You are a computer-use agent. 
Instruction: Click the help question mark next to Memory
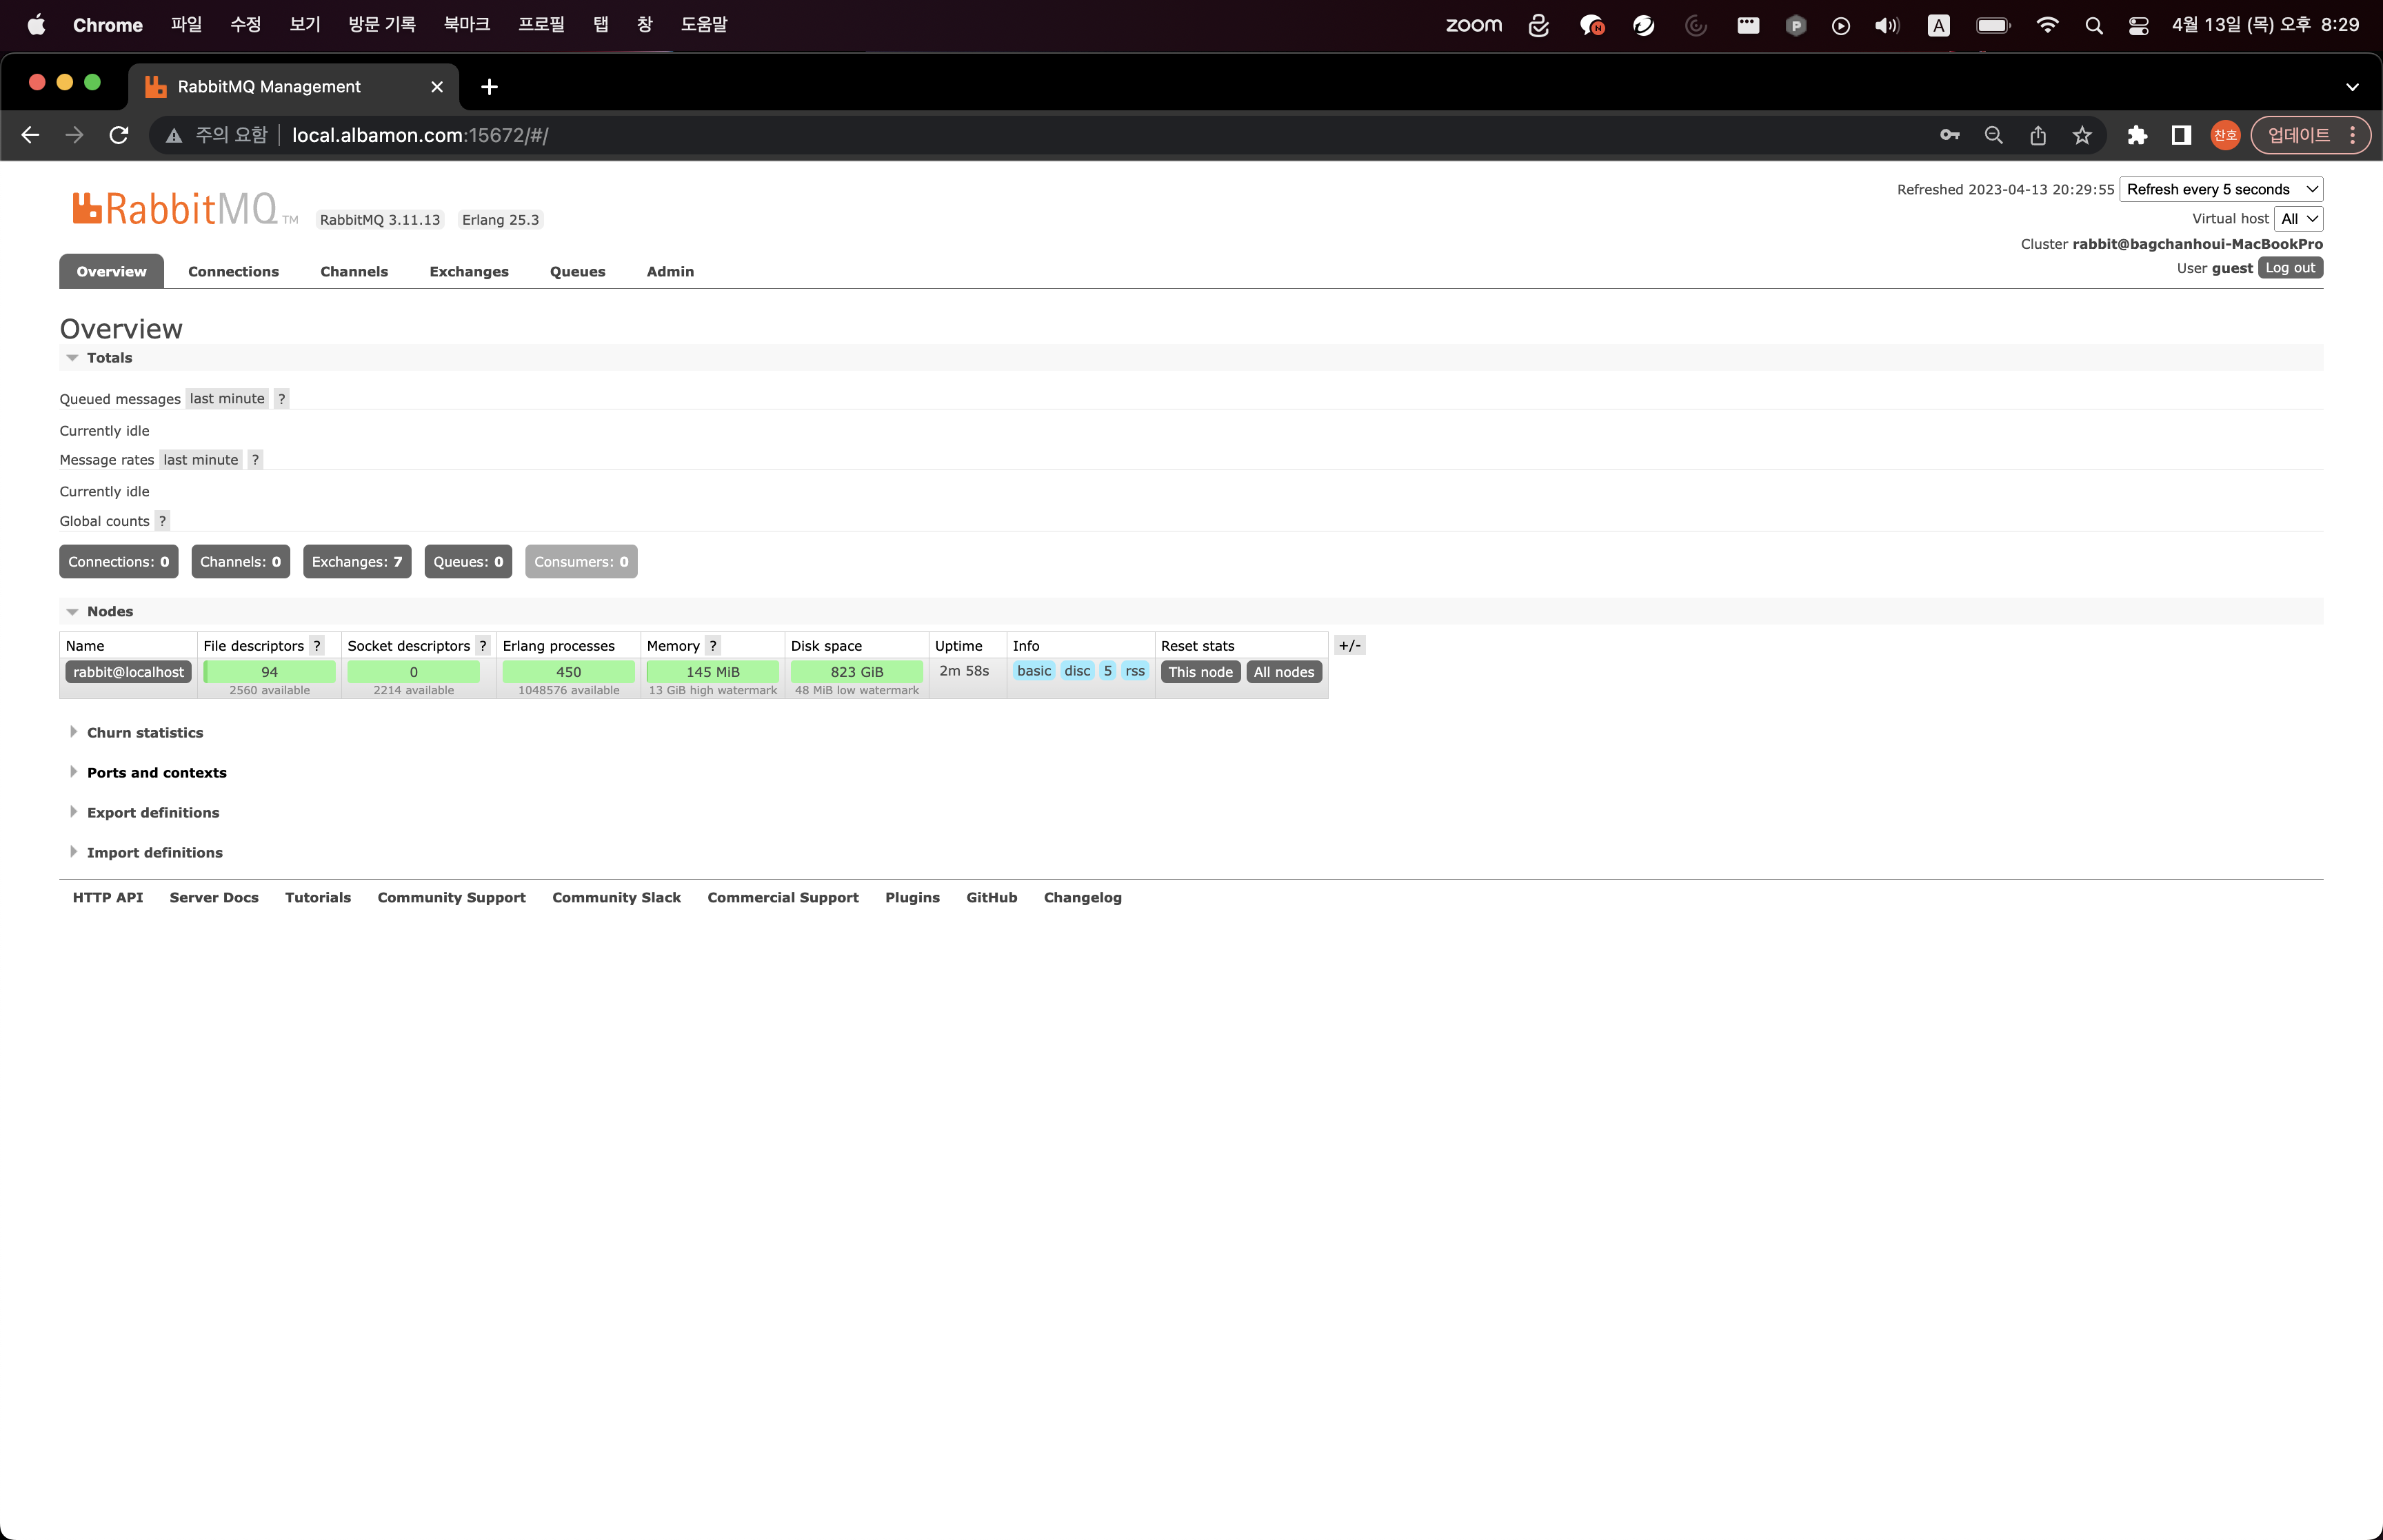coord(713,646)
